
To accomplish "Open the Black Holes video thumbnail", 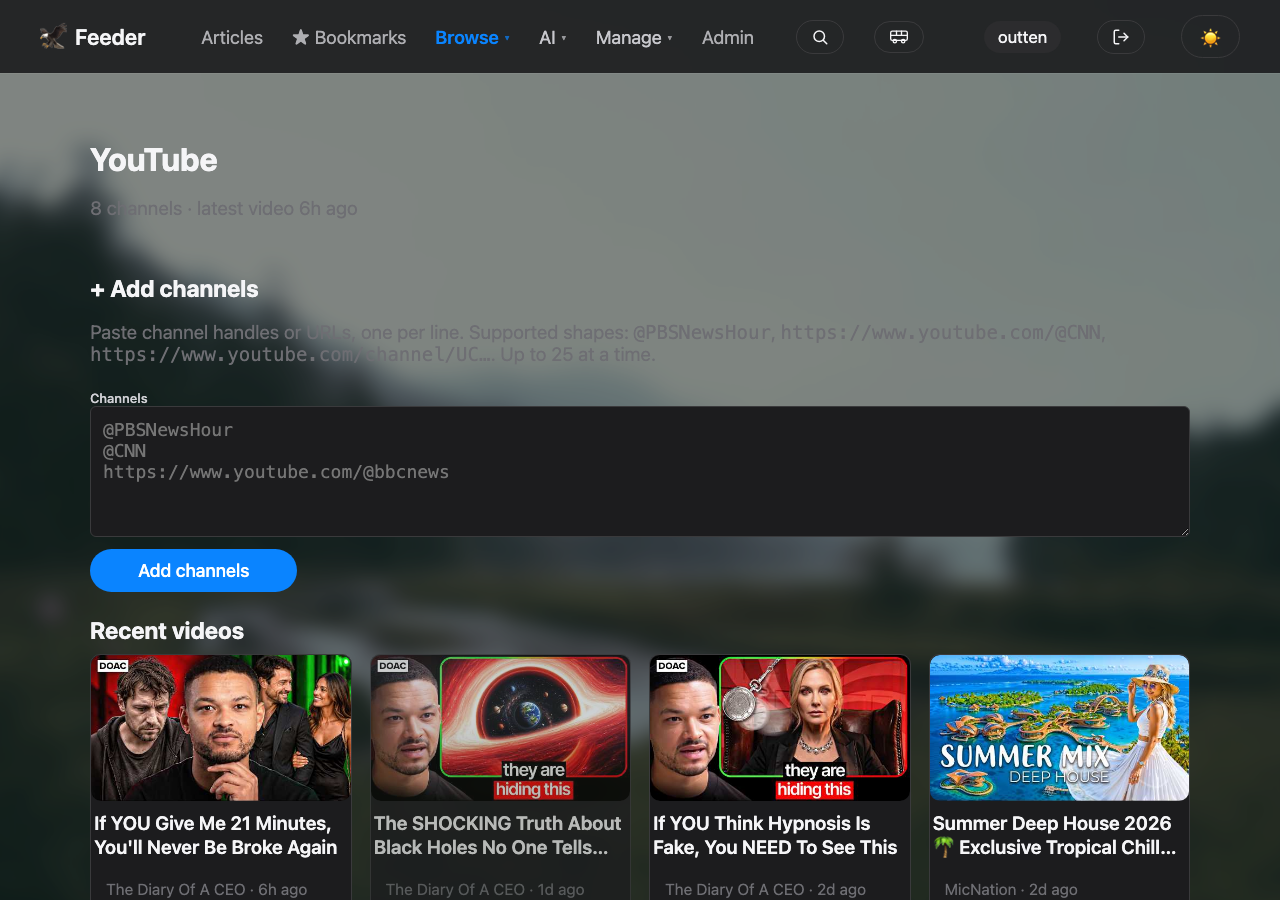I will pos(500,728).
